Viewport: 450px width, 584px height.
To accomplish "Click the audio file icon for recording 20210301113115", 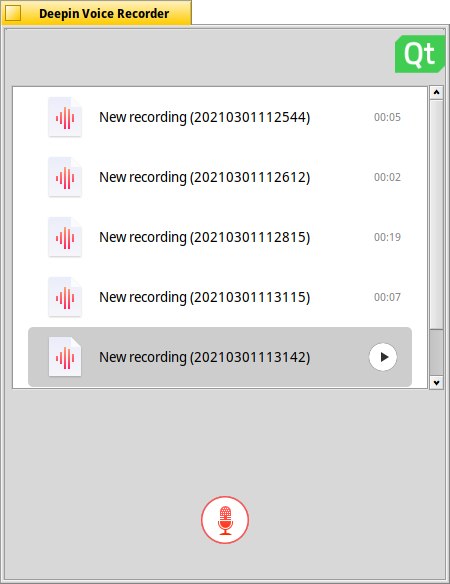I will 65,297.
